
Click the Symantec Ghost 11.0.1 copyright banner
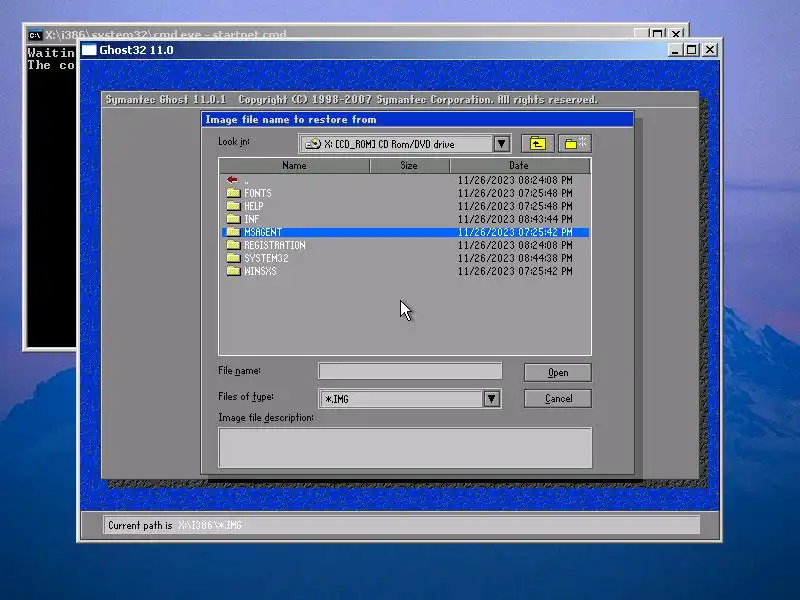[x=352, y=99]
